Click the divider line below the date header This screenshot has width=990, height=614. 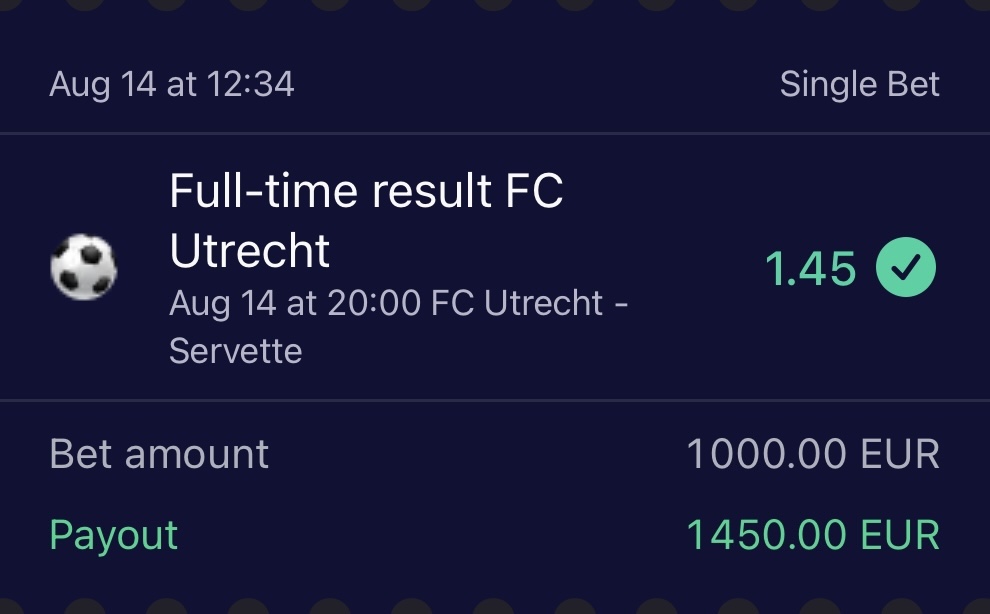(495, 133)
